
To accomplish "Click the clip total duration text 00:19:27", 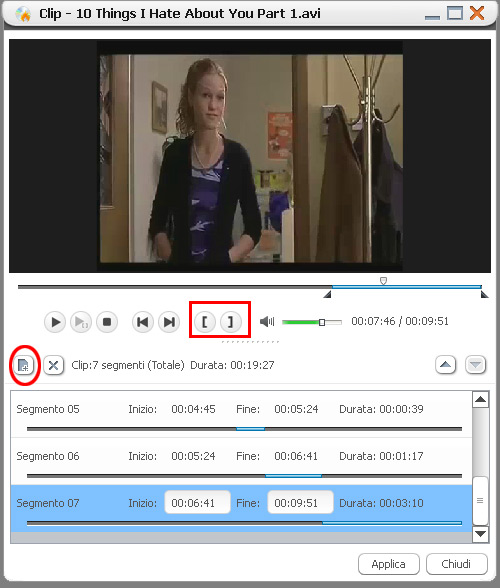I will coord(252,365).
